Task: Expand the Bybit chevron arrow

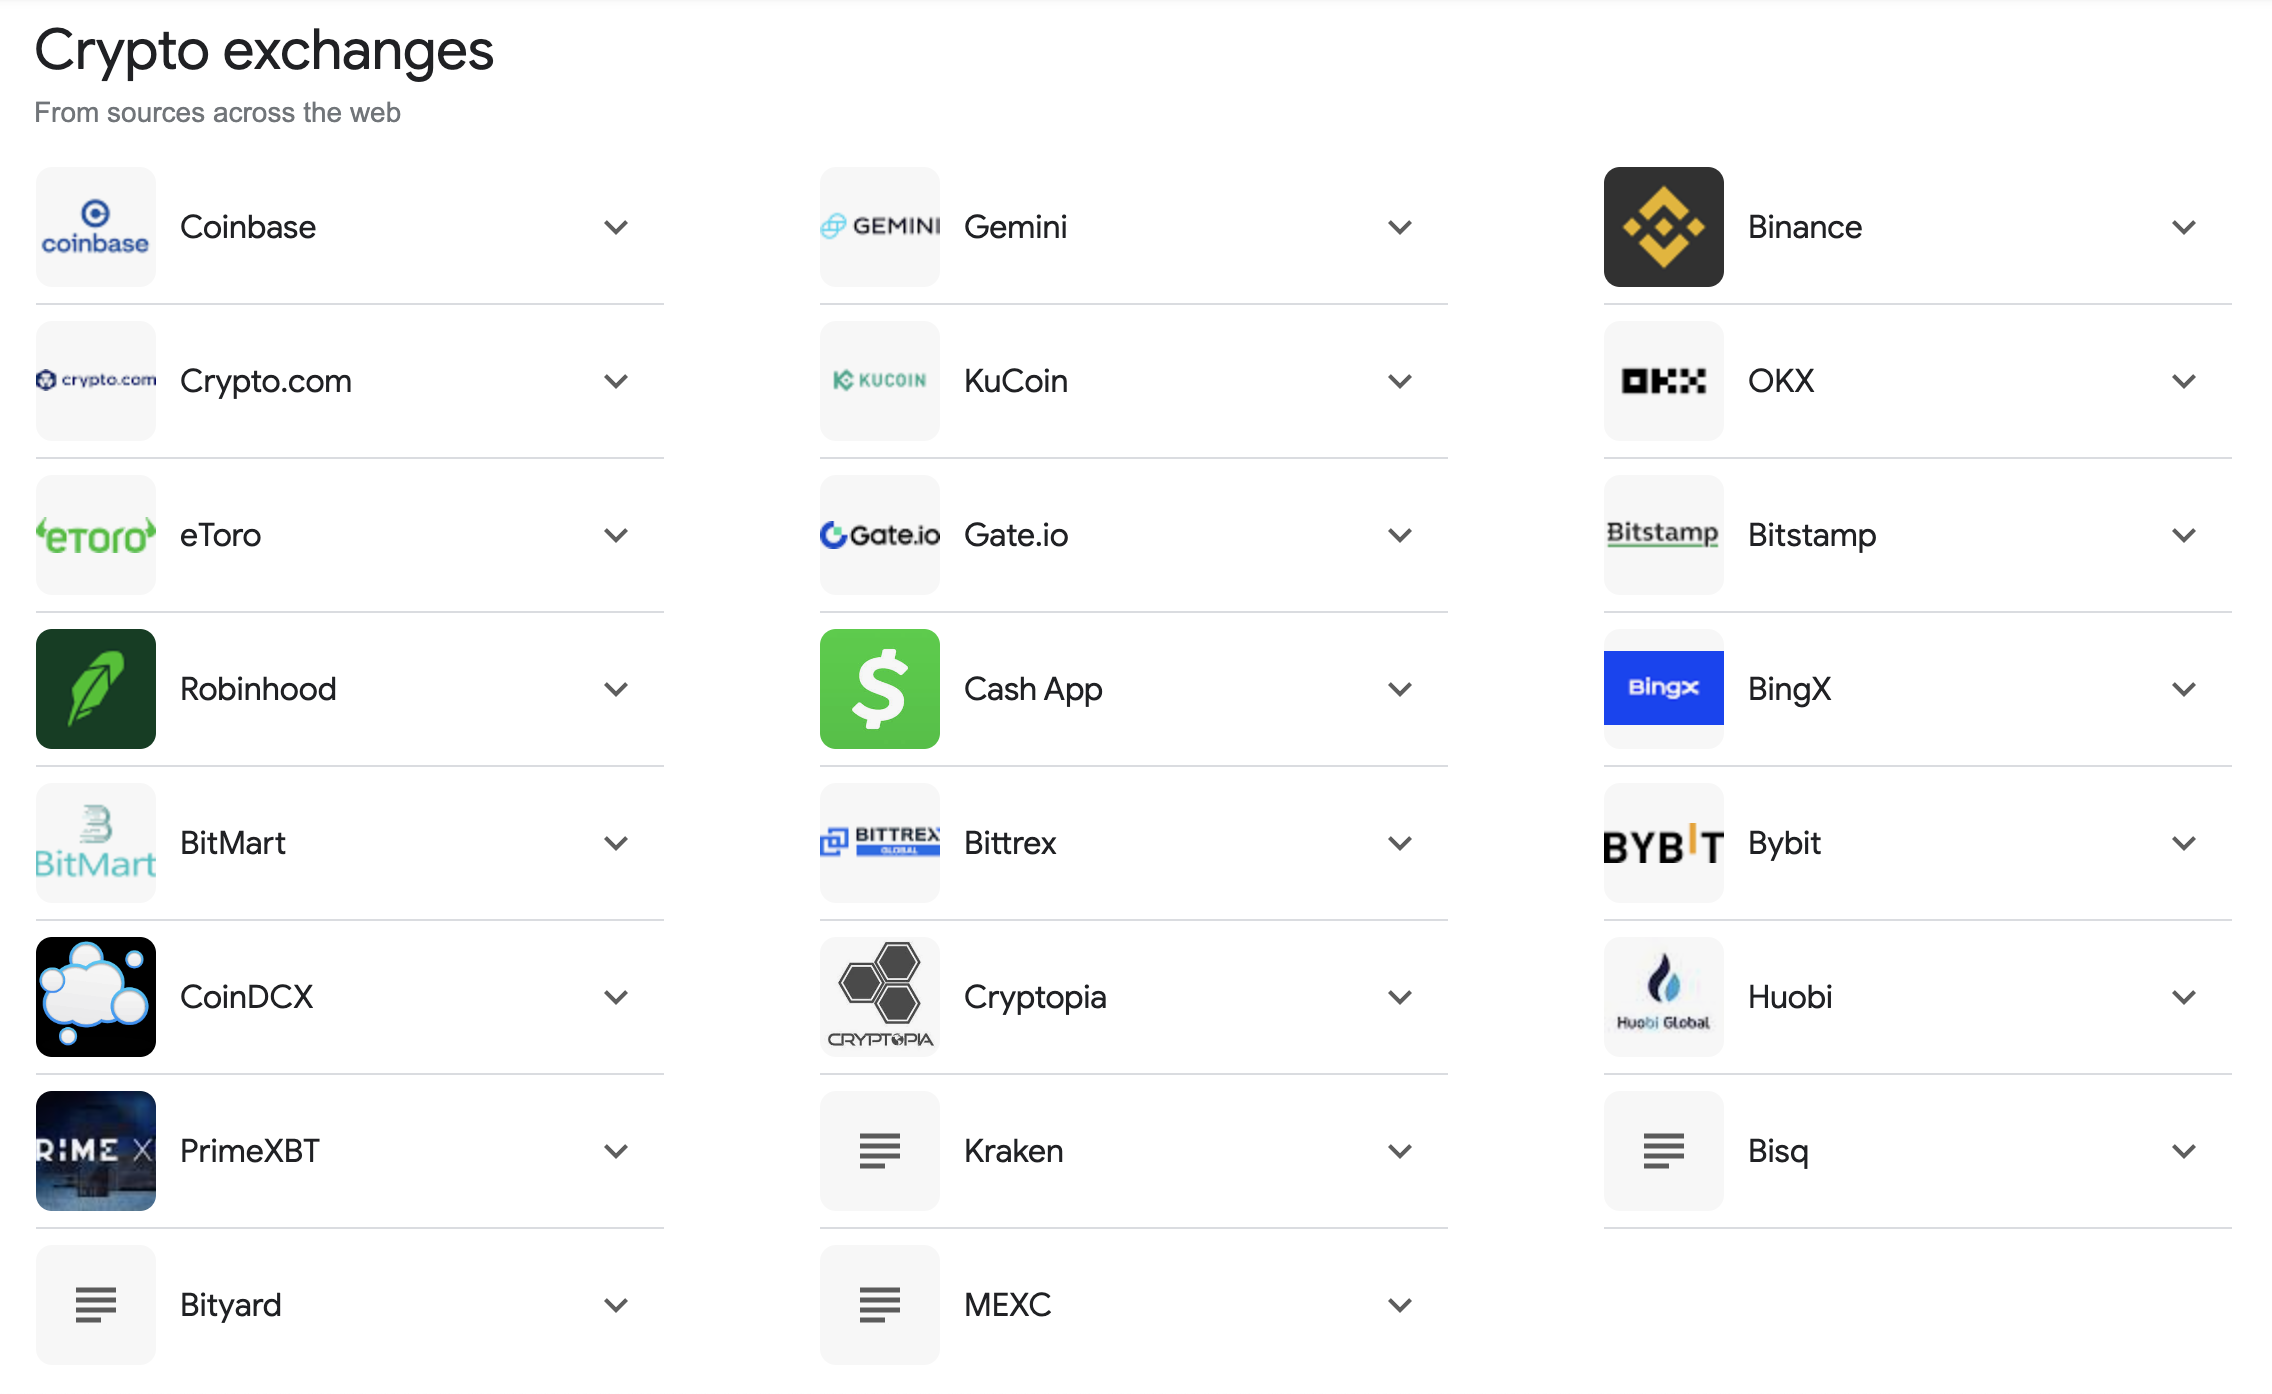Action: pyautogui.click(x=2184, y=844)
